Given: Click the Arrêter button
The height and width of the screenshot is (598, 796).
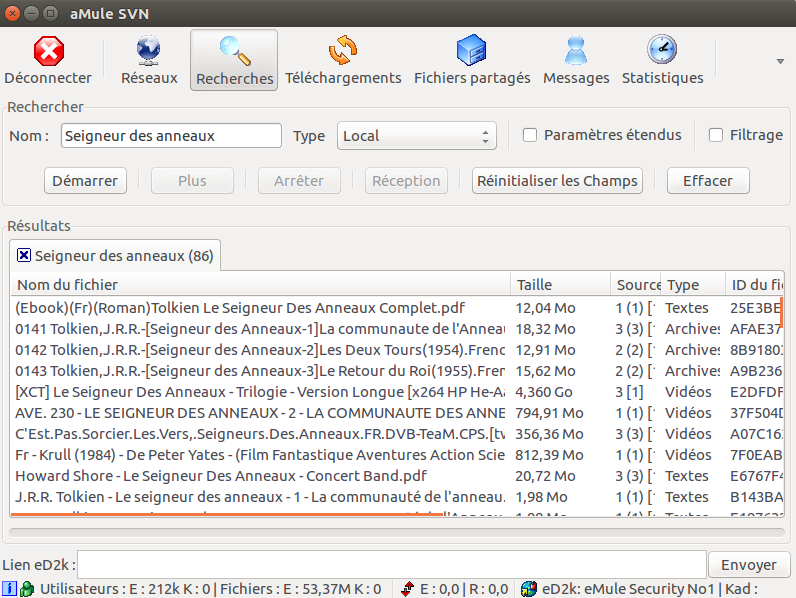Looking at the screenshot, I should (x=299, y=181).
